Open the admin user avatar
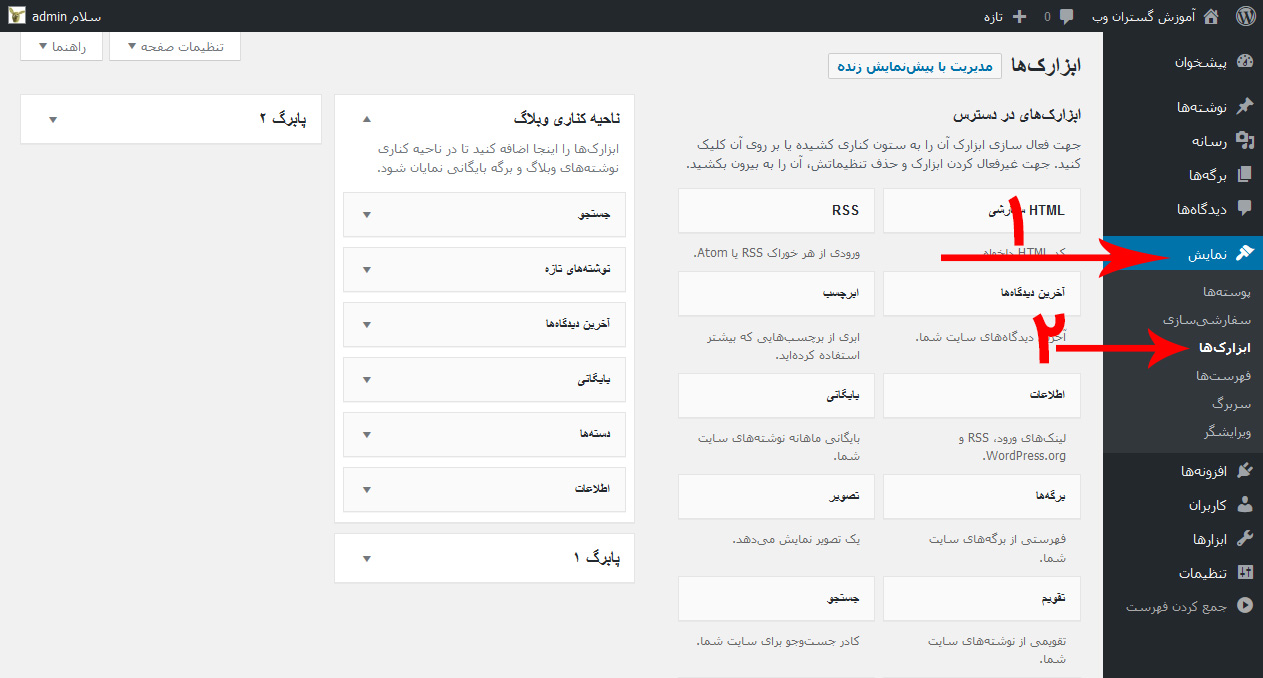1263x678 pixels. pos(17,17)
